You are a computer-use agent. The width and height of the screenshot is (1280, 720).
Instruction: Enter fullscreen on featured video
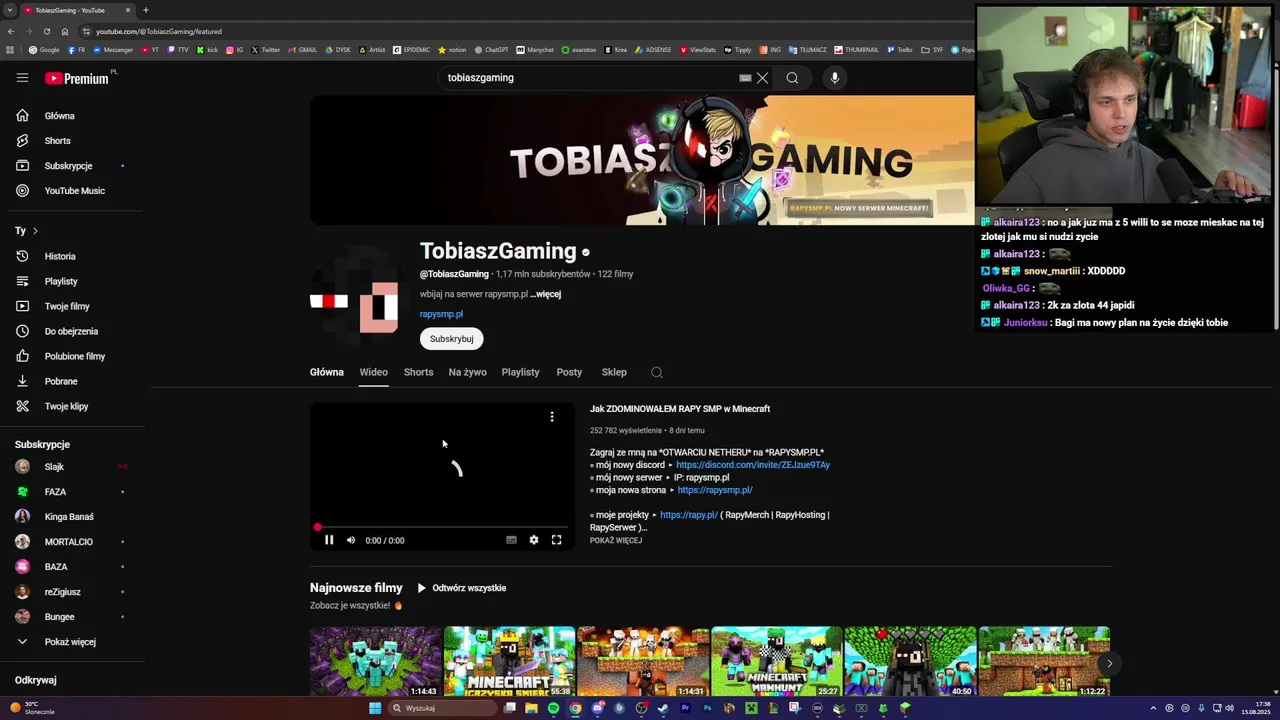click(x=557, y=540)
